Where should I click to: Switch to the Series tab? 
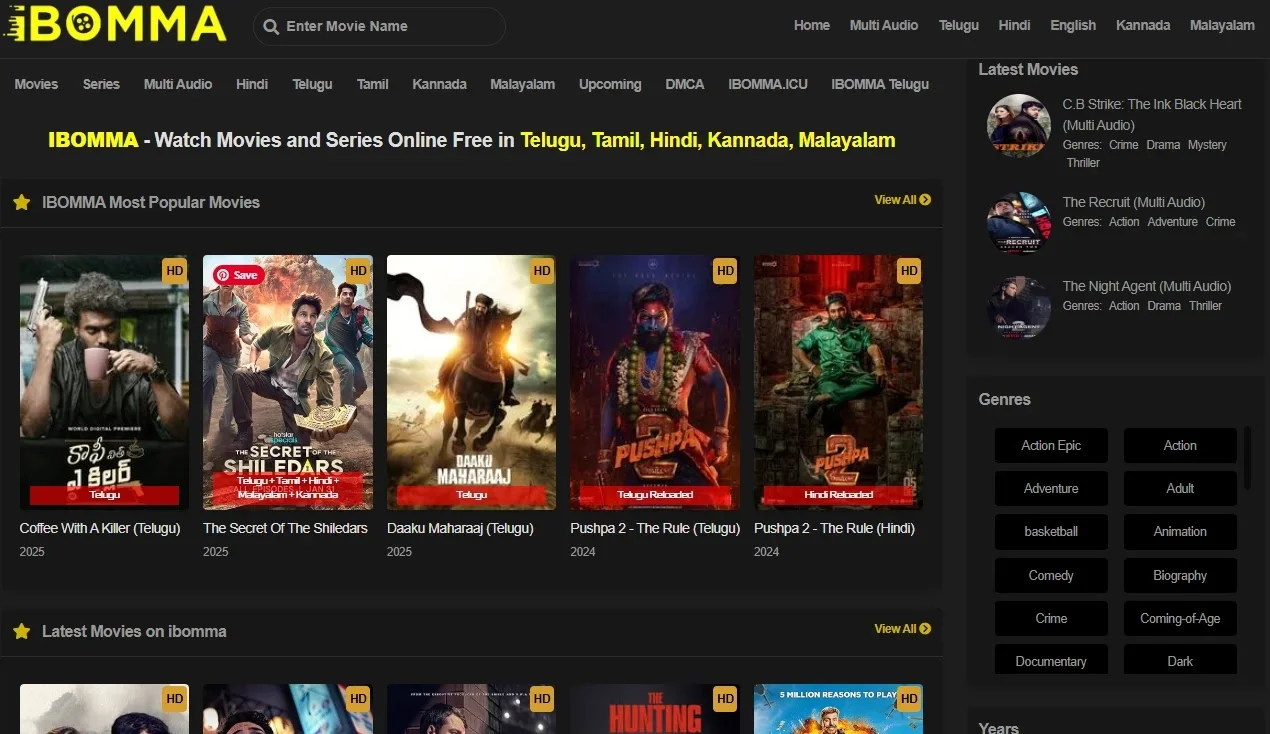[100, 84]
